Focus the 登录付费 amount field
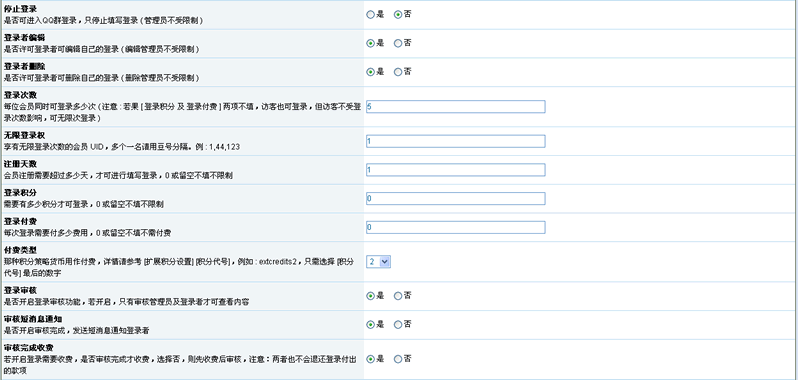The width and height of the screenshot is (798, 380). (x=455, y=227)
